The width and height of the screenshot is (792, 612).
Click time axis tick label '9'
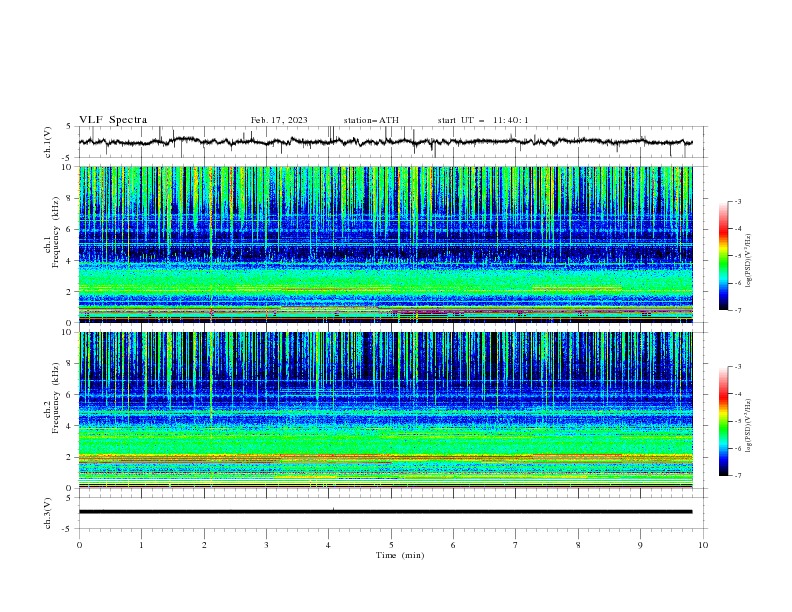click(640, 545)
